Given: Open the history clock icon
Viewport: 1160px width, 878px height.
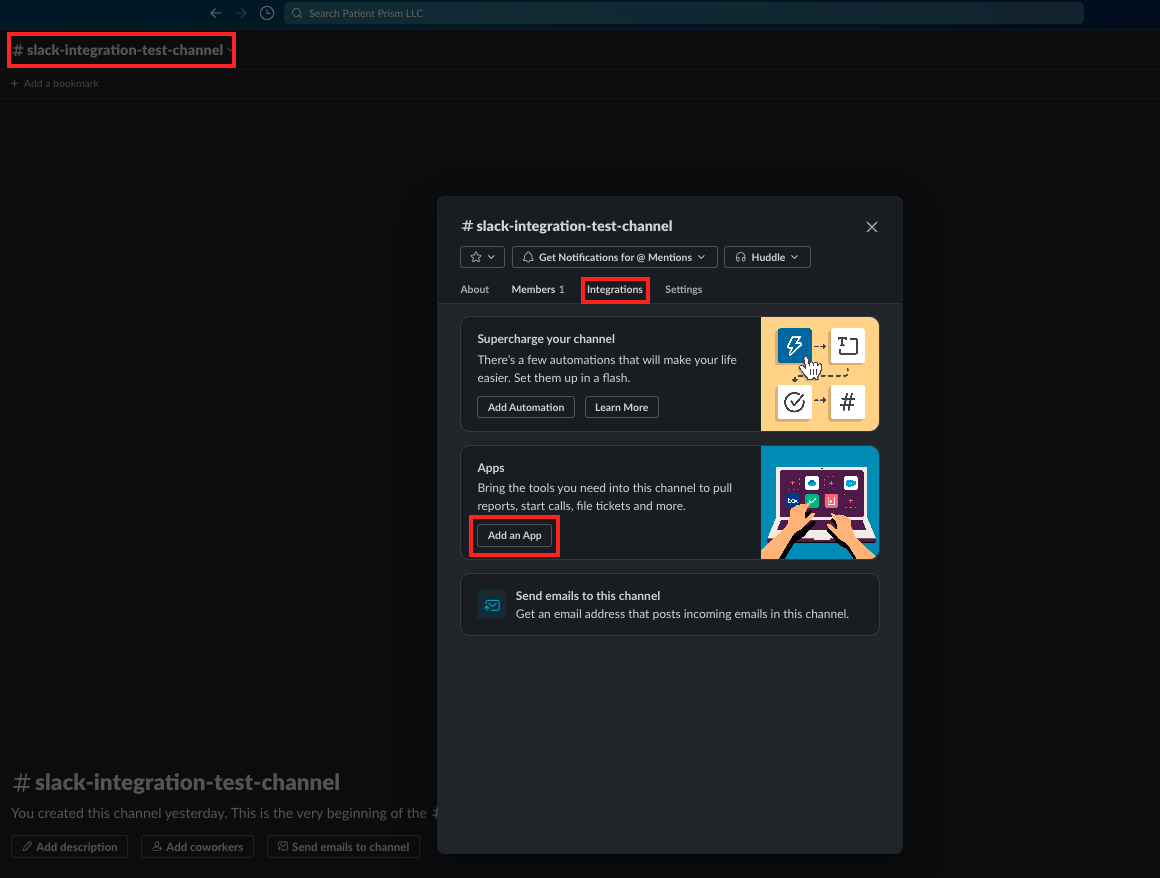Looking at the screenshot, I should 266,13.
